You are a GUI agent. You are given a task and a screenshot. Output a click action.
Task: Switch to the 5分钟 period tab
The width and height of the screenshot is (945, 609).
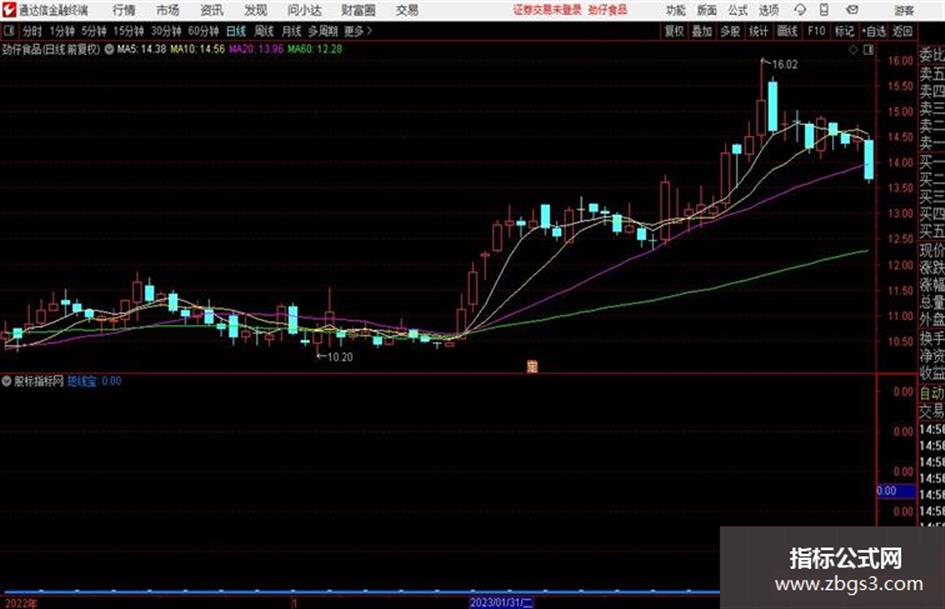(x=94, y=31)
